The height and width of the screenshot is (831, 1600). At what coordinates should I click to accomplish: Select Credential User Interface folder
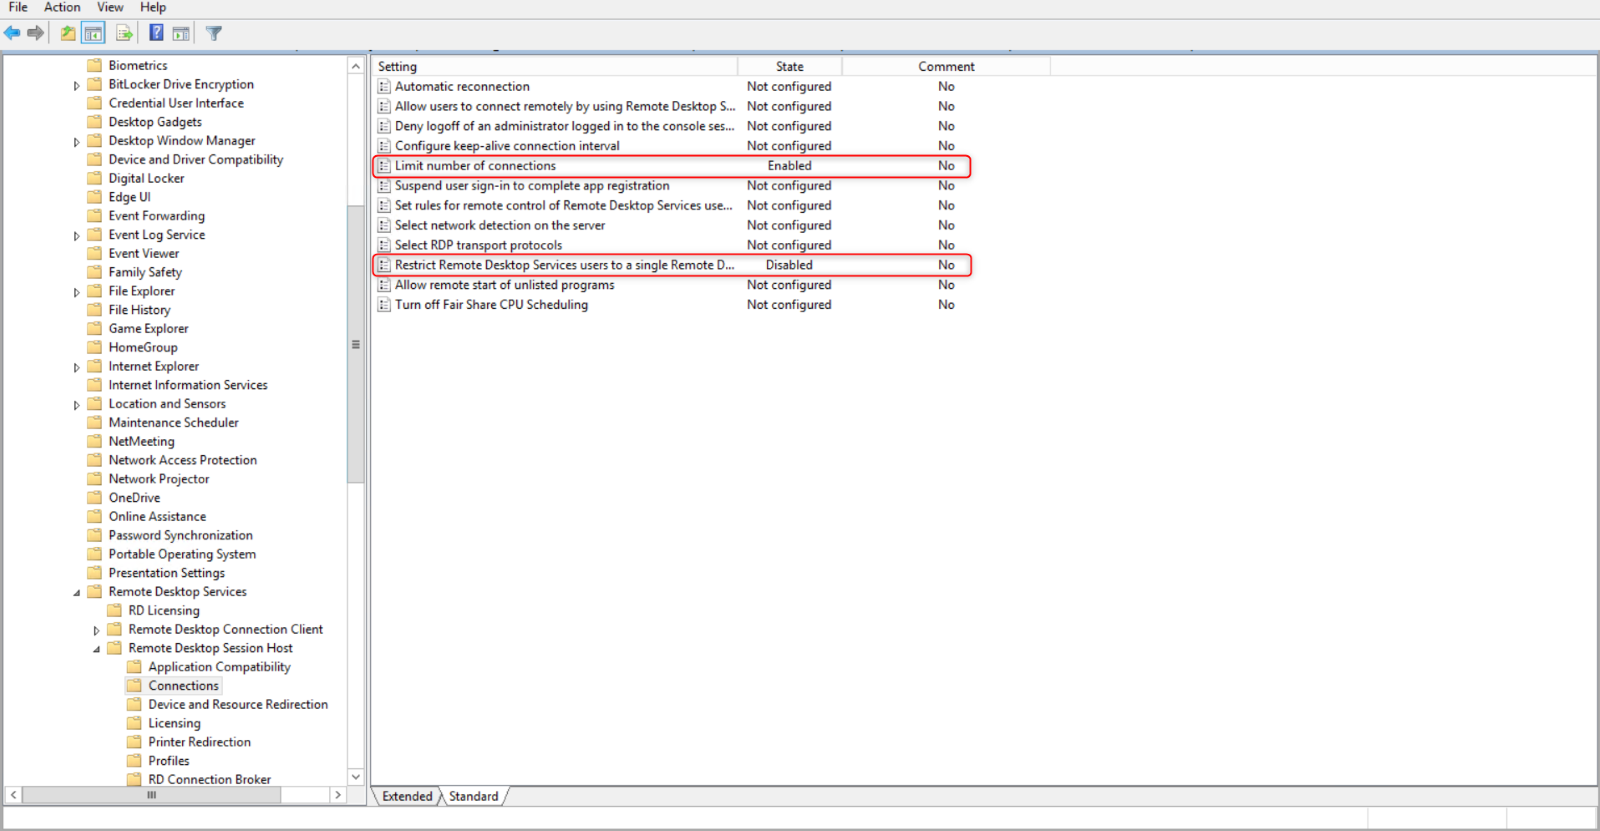coord(176,103)
